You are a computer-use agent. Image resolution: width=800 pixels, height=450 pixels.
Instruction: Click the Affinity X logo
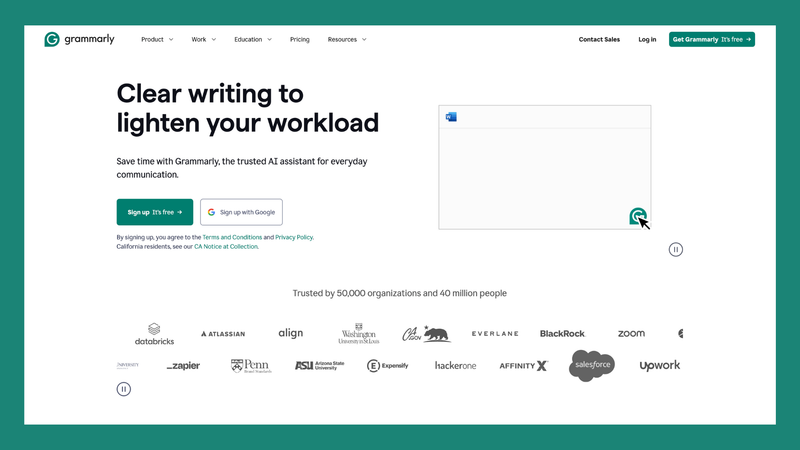(523, 366)
